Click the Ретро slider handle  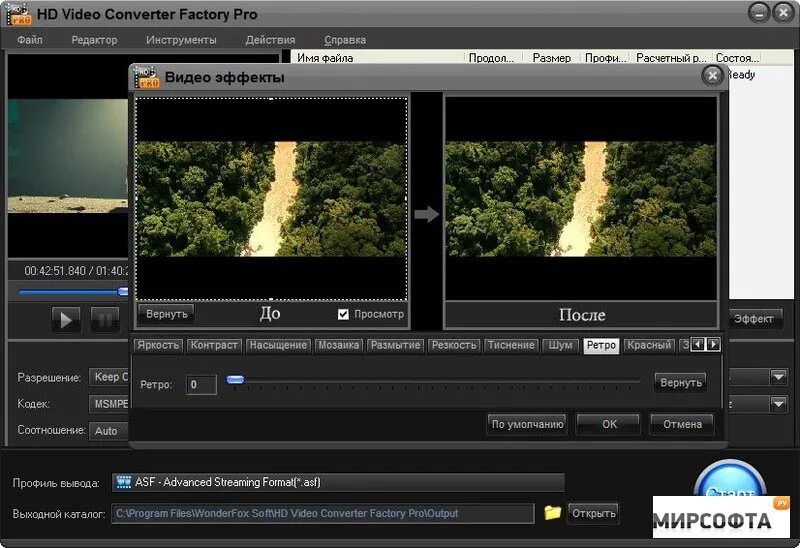point(235,380)
